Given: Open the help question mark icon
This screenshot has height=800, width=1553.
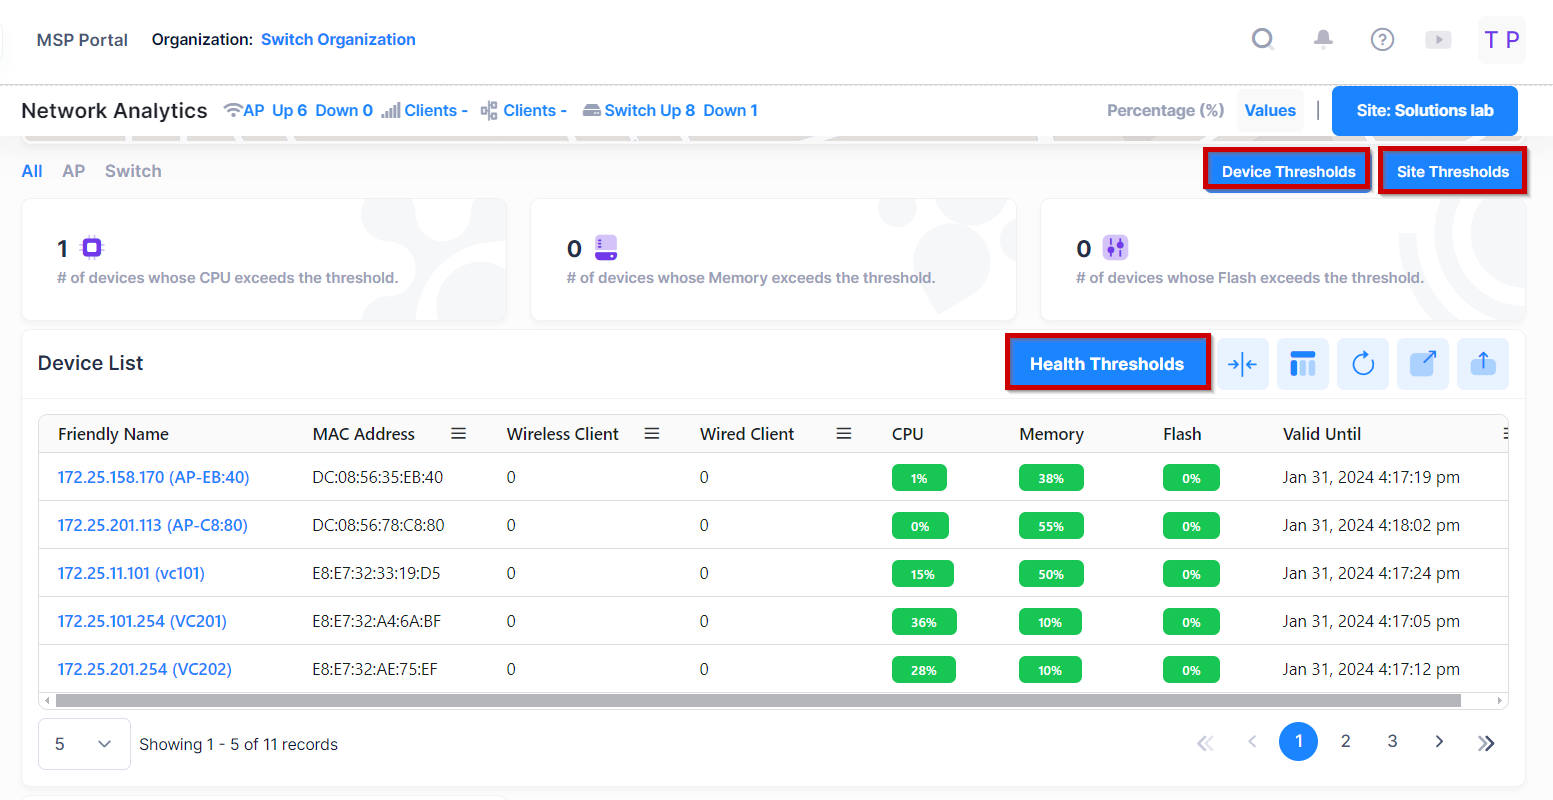Looking at the screenshot, I should click(1382, 39).
